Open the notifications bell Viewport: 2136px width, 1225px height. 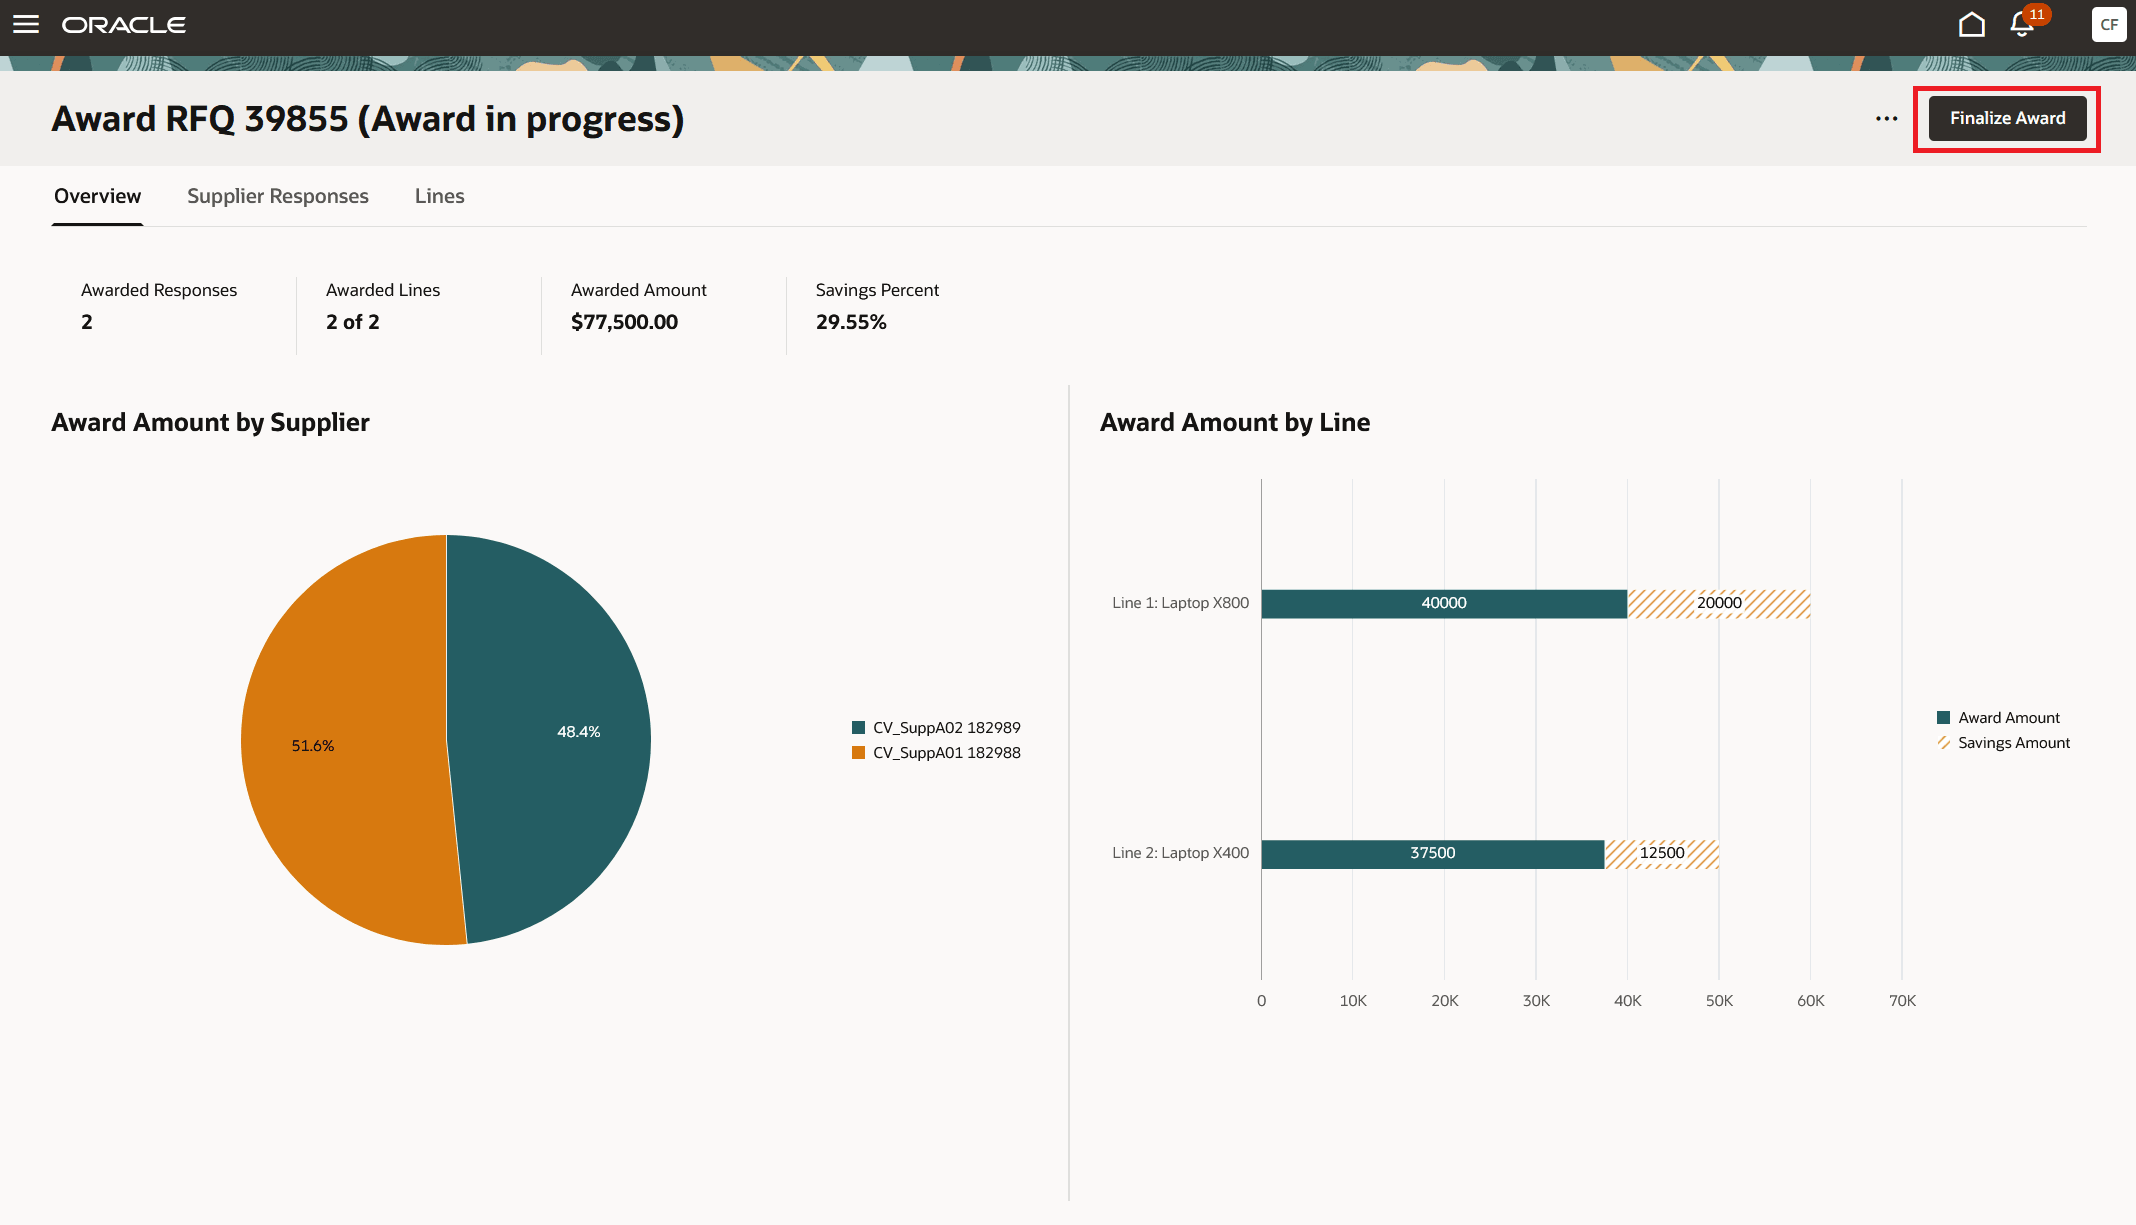(2022, 25)
